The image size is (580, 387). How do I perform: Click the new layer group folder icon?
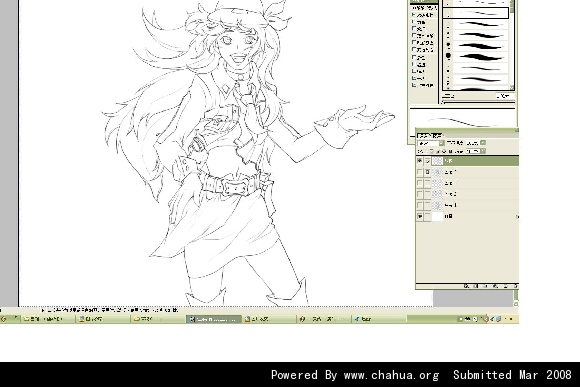point(486,286)
